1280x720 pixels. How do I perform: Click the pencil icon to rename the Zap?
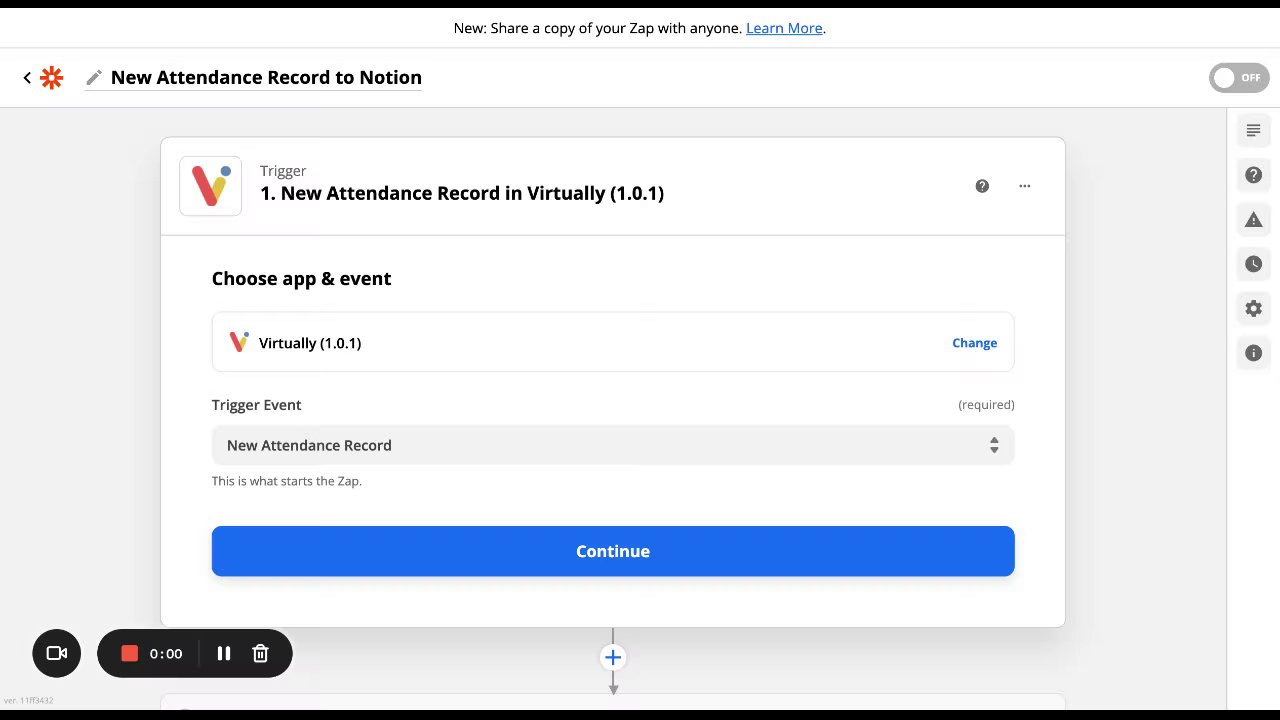coord(94,78)
